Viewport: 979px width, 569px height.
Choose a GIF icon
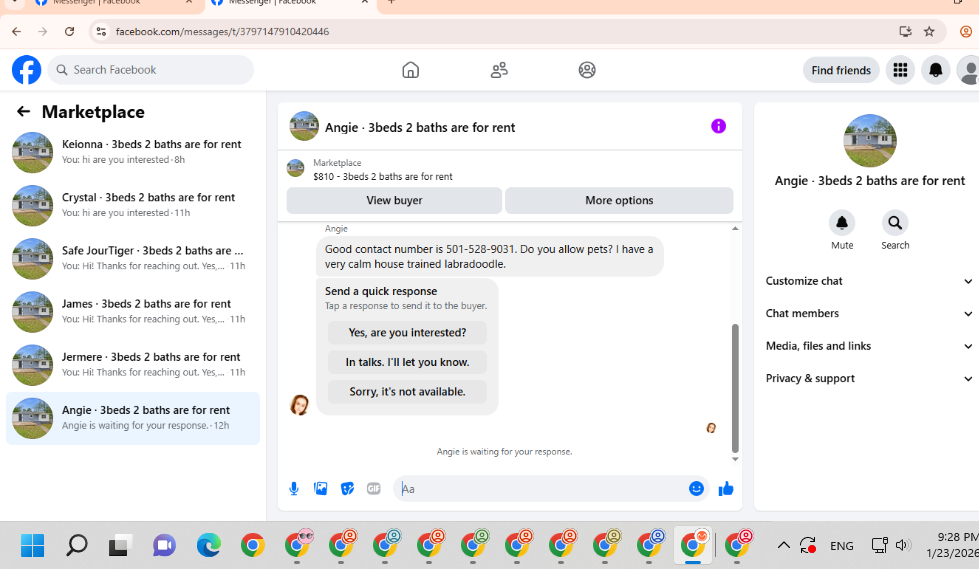tap(373, 489)
